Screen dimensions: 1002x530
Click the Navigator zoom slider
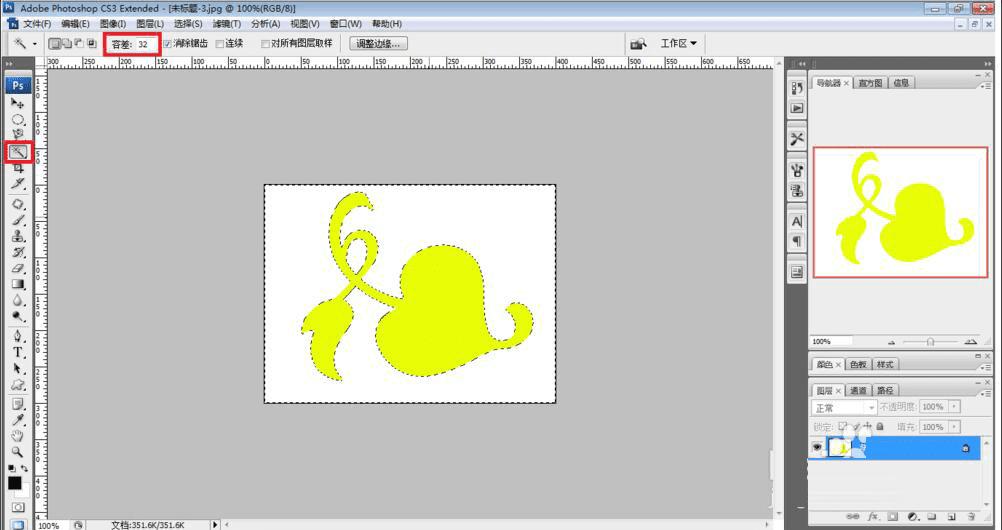pyautogui.click(x=930, y=341)
